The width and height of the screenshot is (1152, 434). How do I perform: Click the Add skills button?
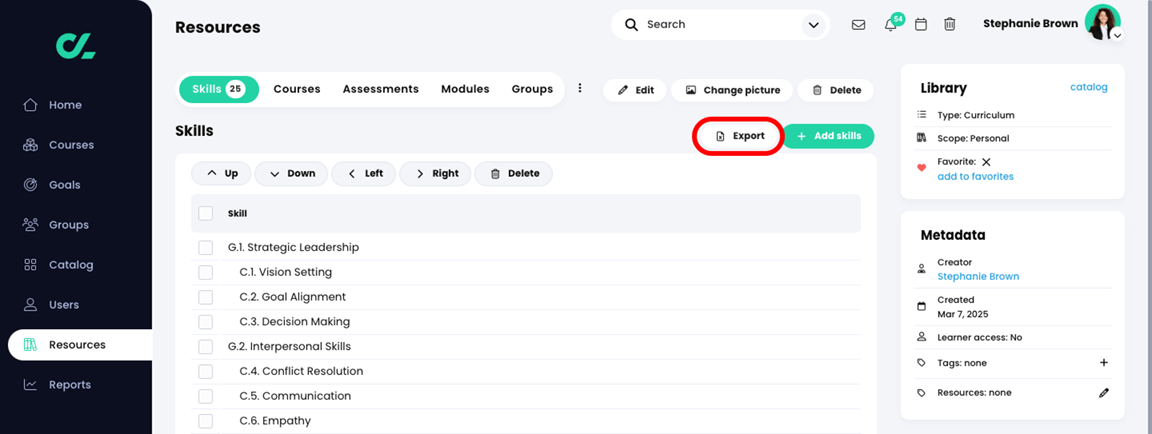pyautogui.click(x=828, y=136)
